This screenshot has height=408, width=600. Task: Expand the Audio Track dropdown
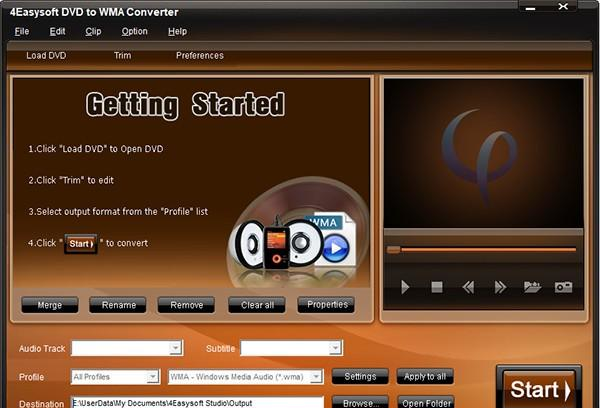pyautogui.click(x=175, y=348)
